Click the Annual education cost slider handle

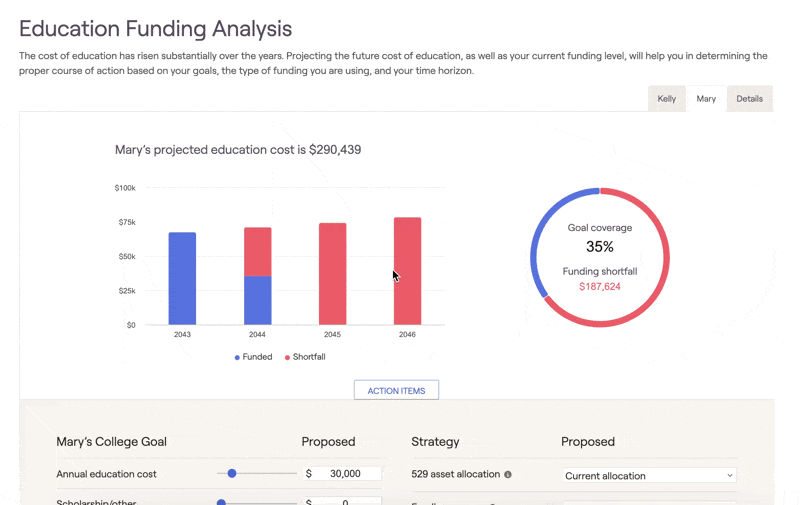click(x=232, y=473)
